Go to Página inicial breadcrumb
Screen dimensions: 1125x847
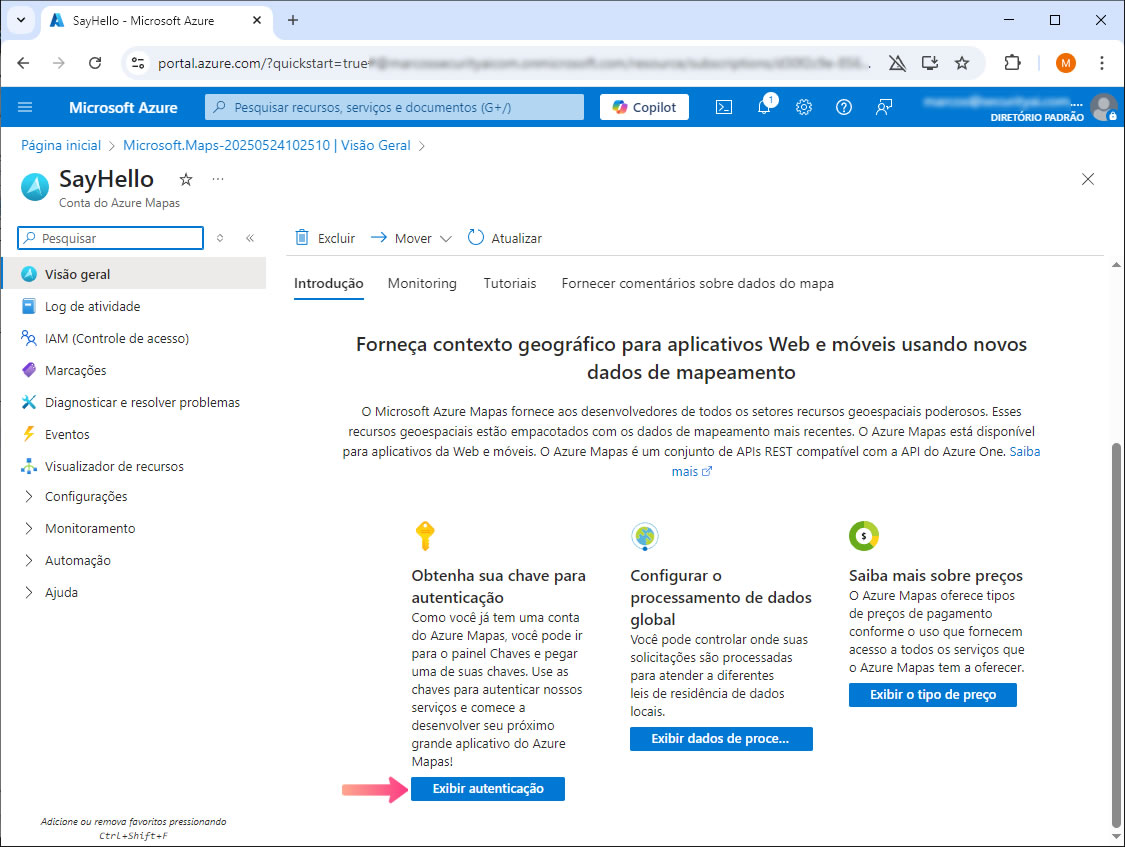[x=61, y=145]
